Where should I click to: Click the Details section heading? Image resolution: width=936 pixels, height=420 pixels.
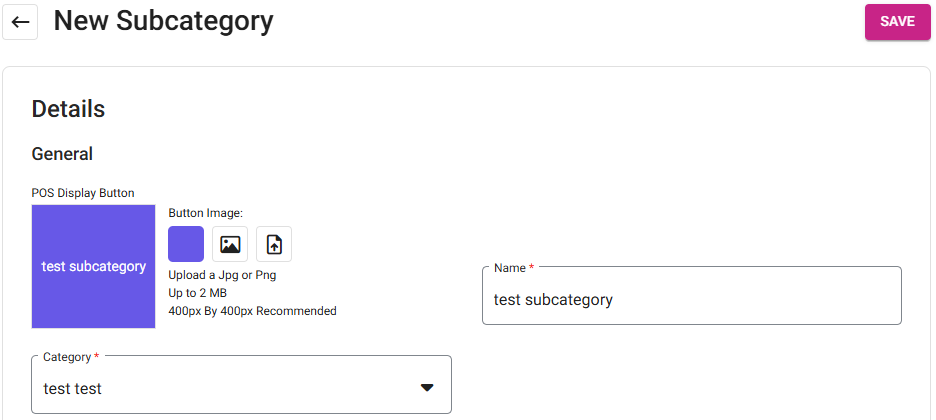(68, 109)
